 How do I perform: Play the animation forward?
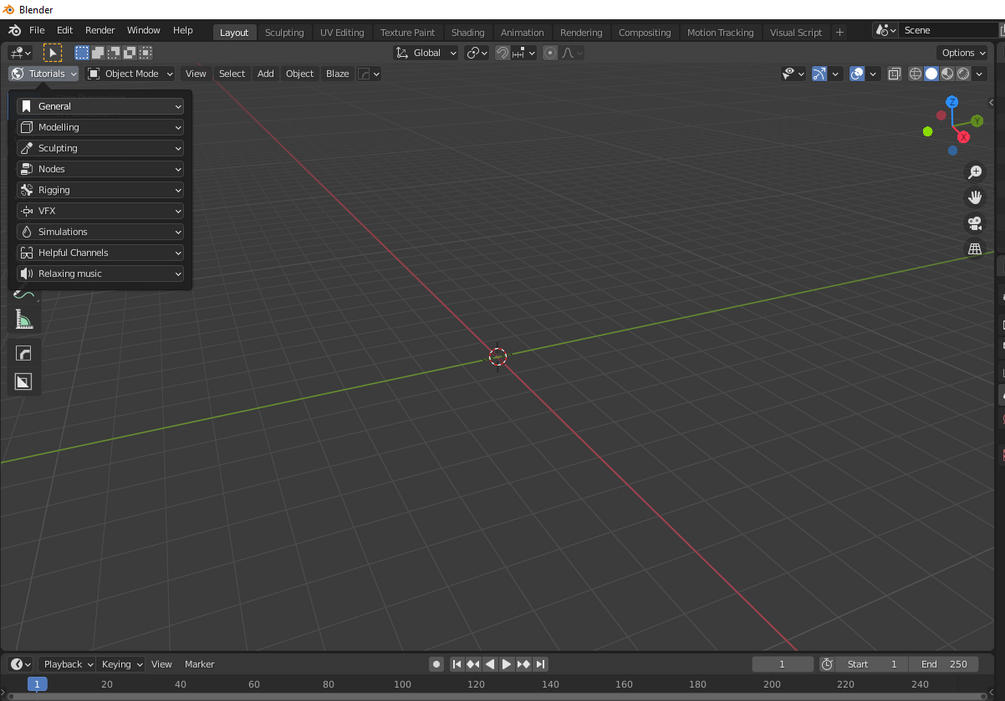tap(506, 664)
